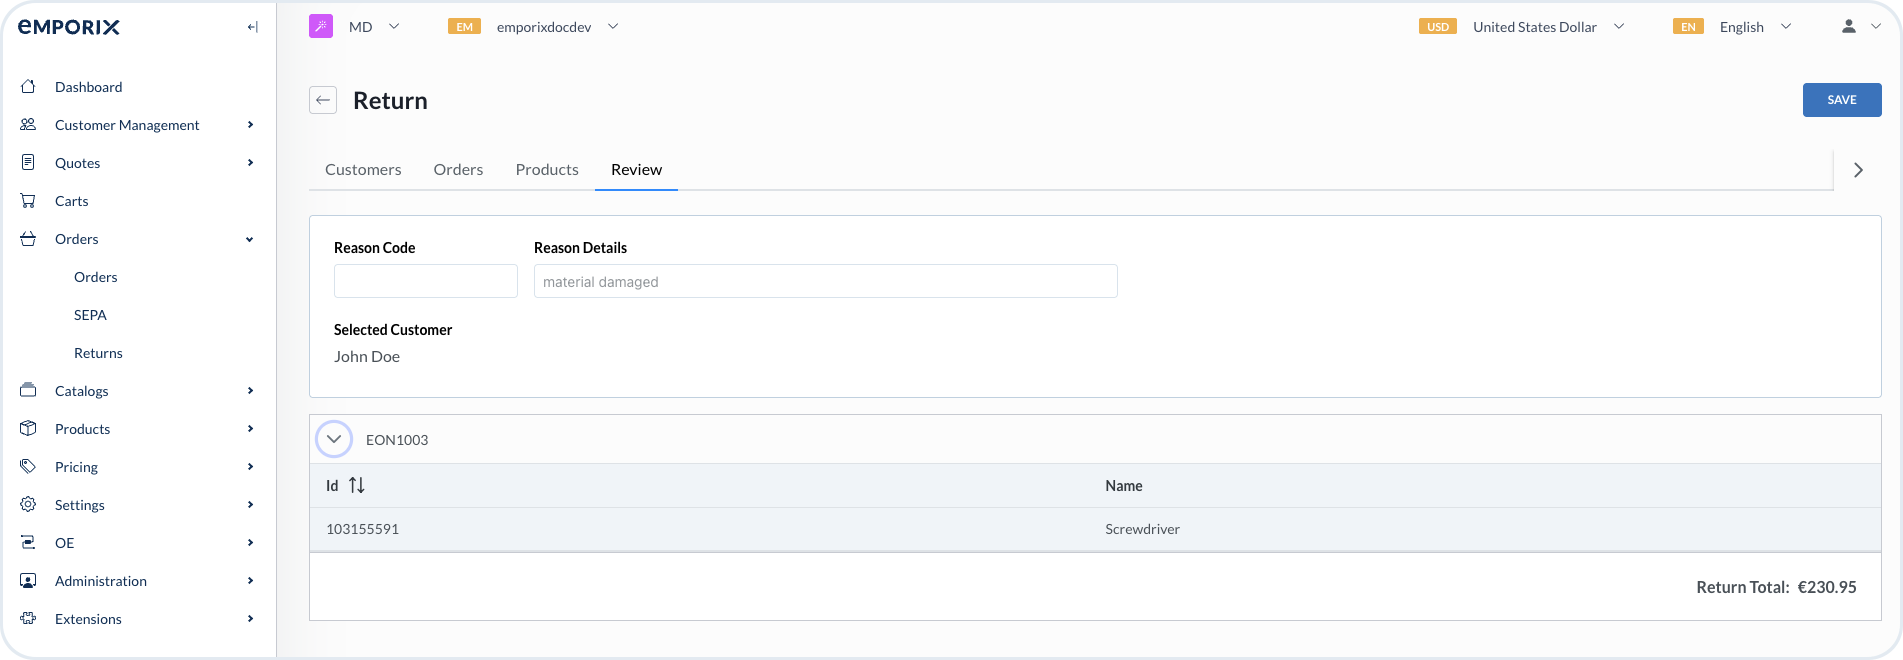
Task: Switch to the Products tab
Action: pos(547,170)
